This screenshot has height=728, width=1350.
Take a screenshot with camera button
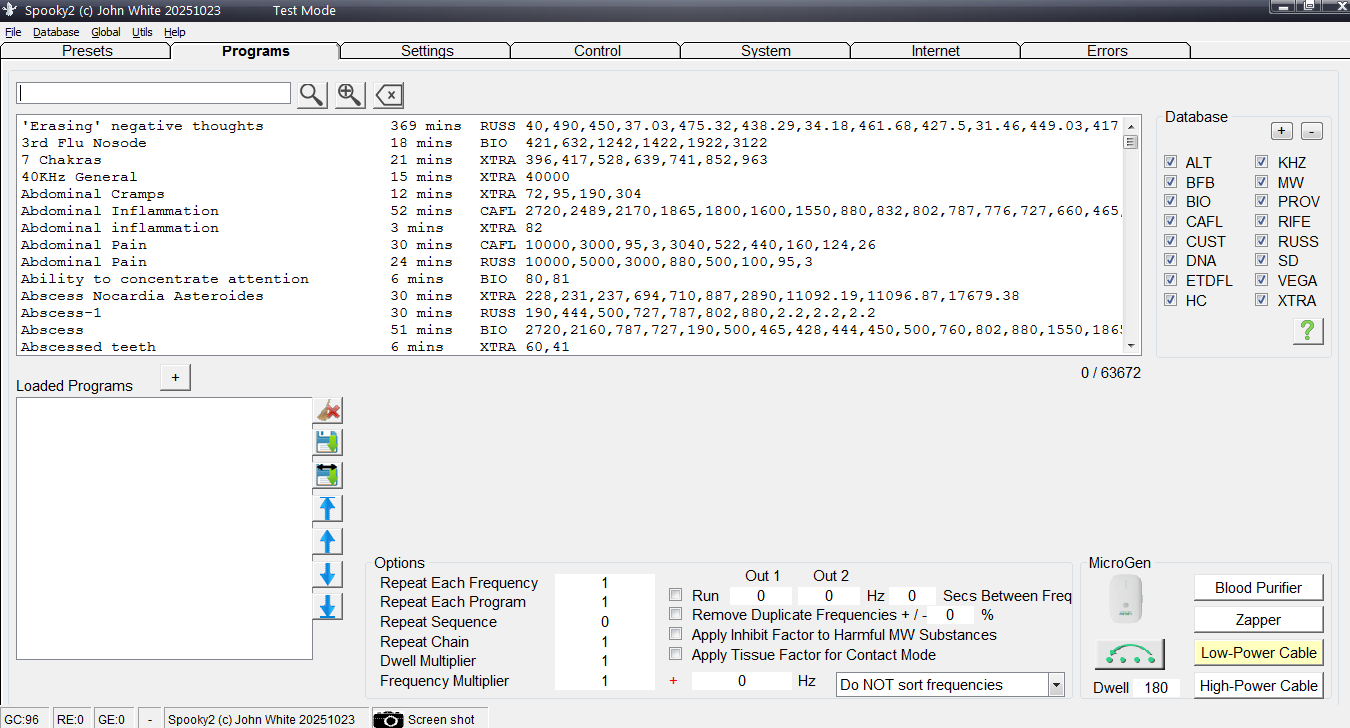coord(424,719)
